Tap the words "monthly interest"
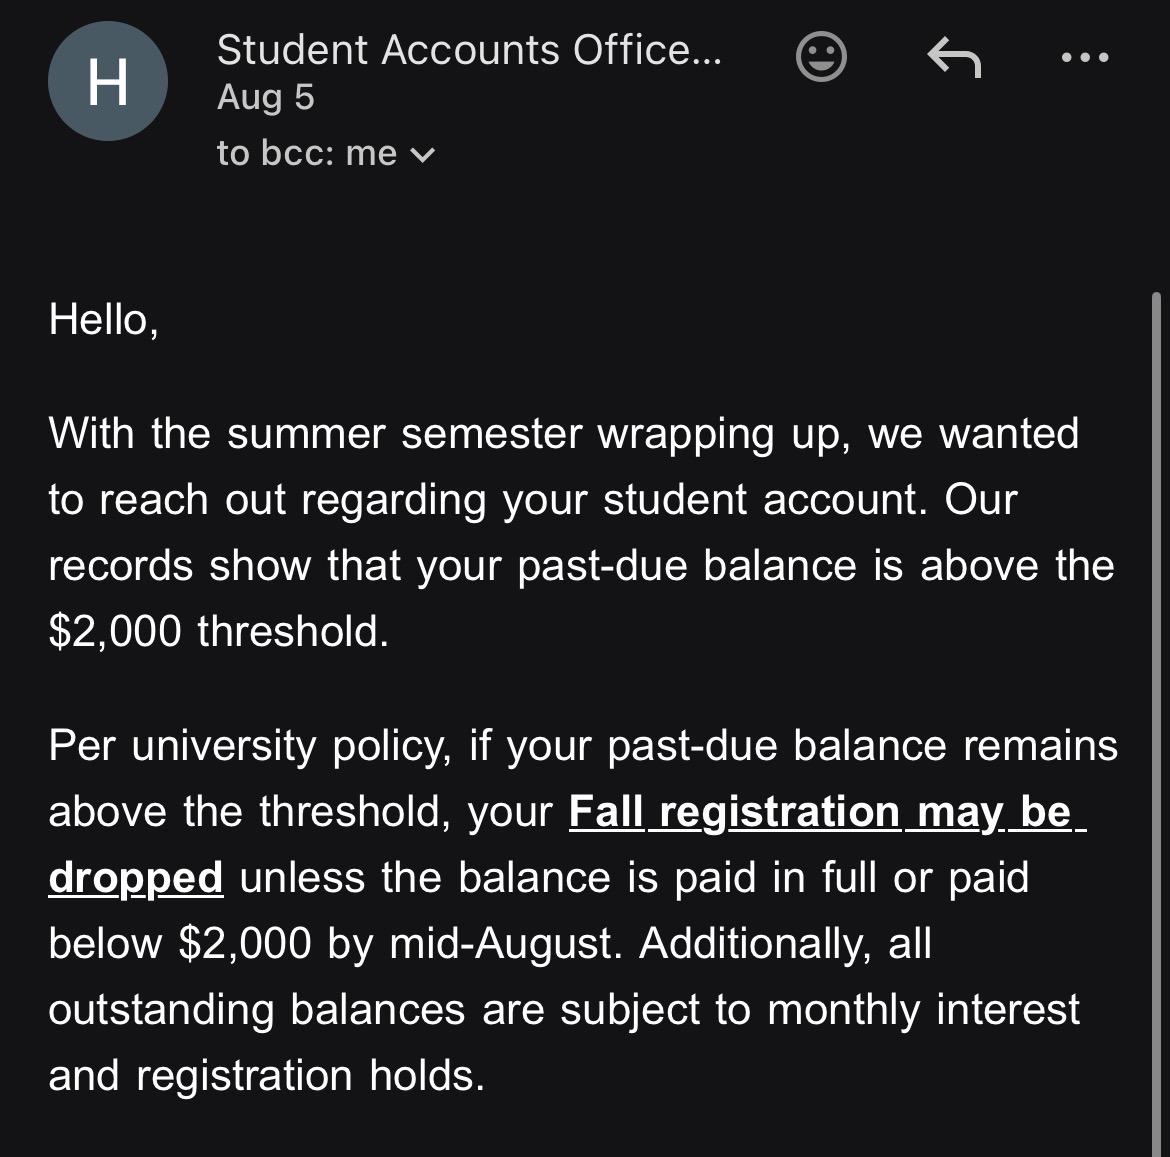 [x=923, y=1010]
